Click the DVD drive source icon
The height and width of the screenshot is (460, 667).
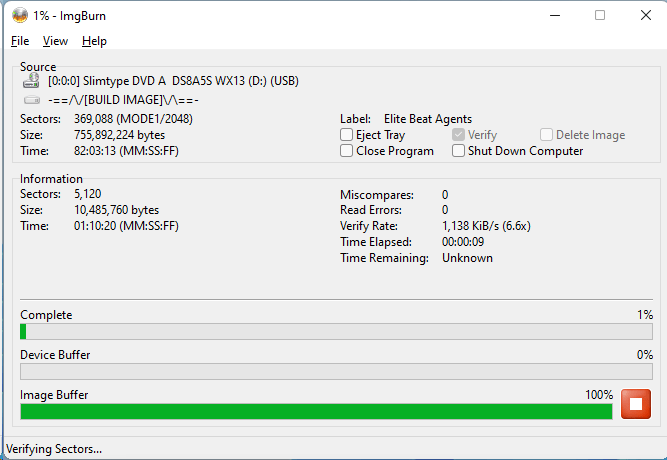coord(31,80)
